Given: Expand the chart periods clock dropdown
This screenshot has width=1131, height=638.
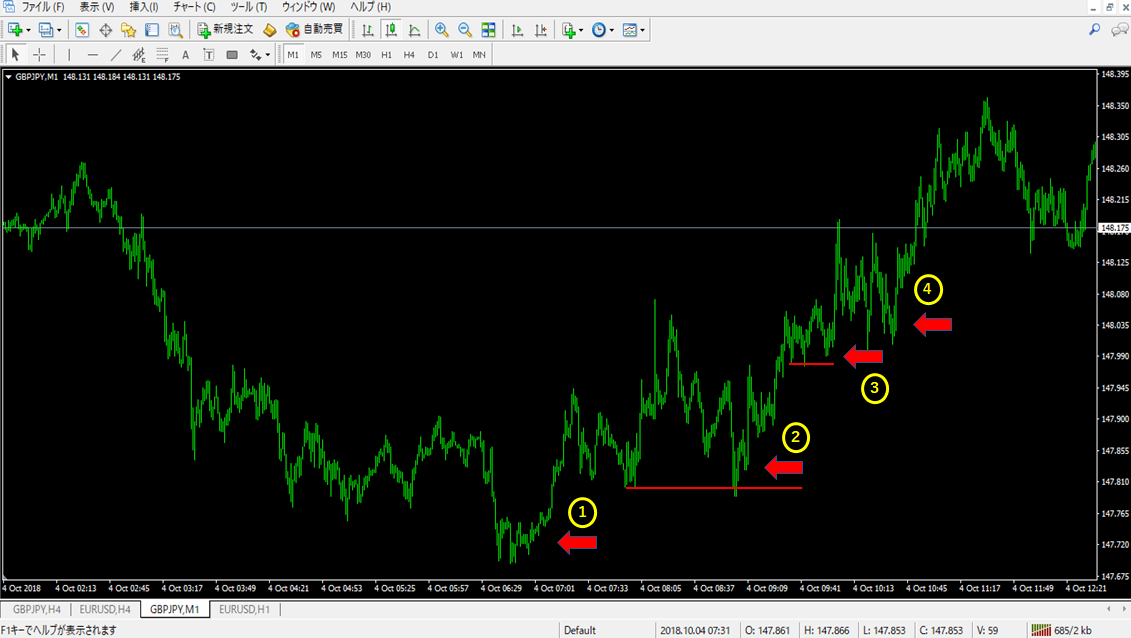Looking at the screenshot, I should (611, 30).
